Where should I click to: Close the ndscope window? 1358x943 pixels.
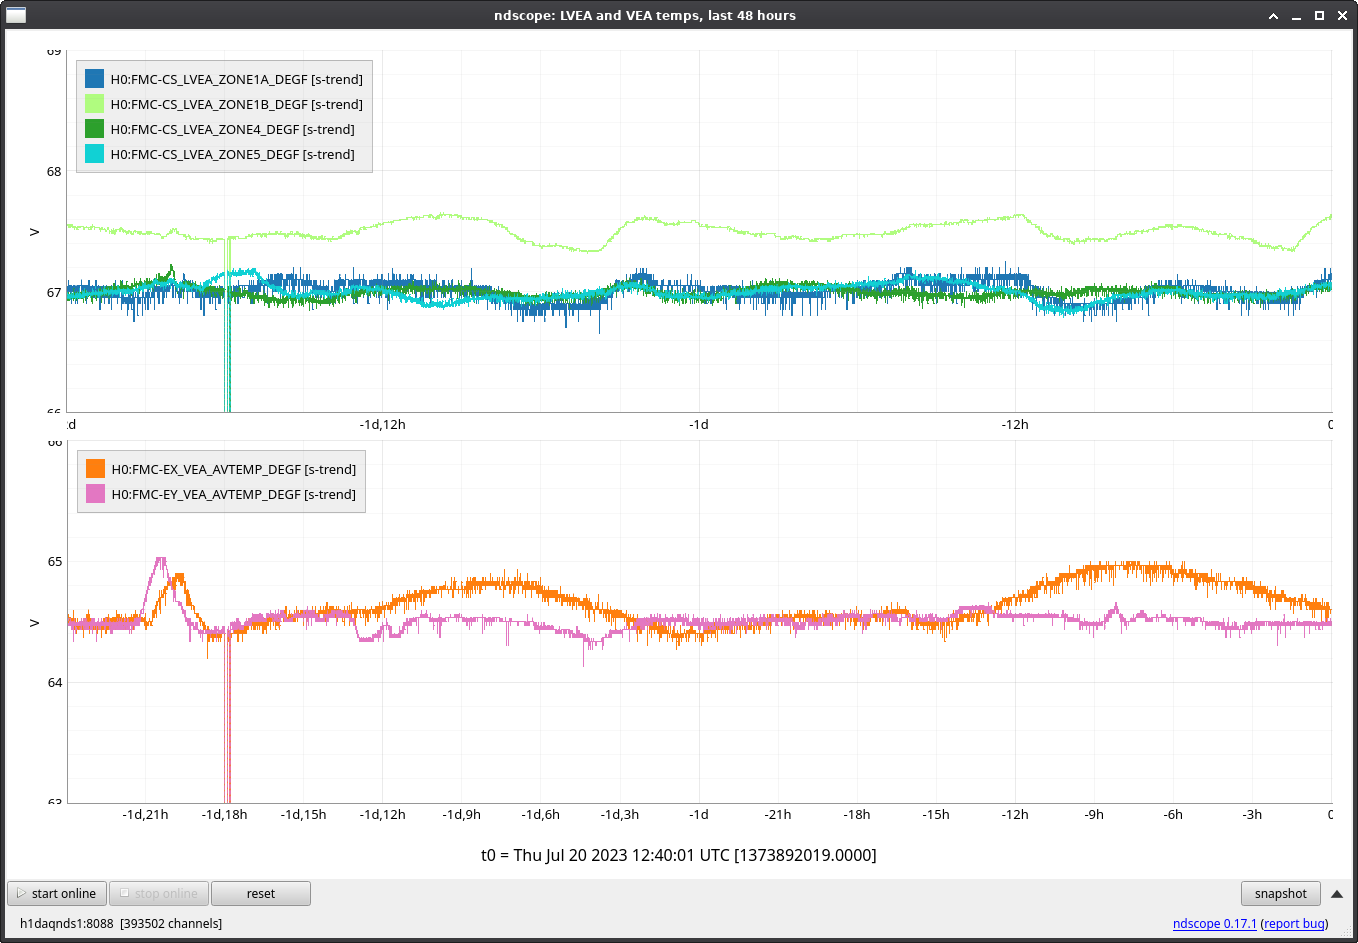[1342, 16]
